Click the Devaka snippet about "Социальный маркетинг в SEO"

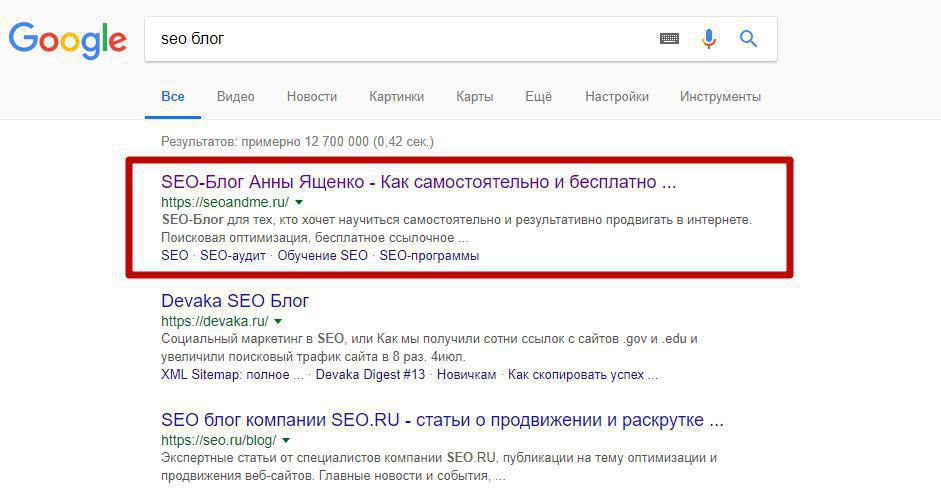click(x=429, y=348)
